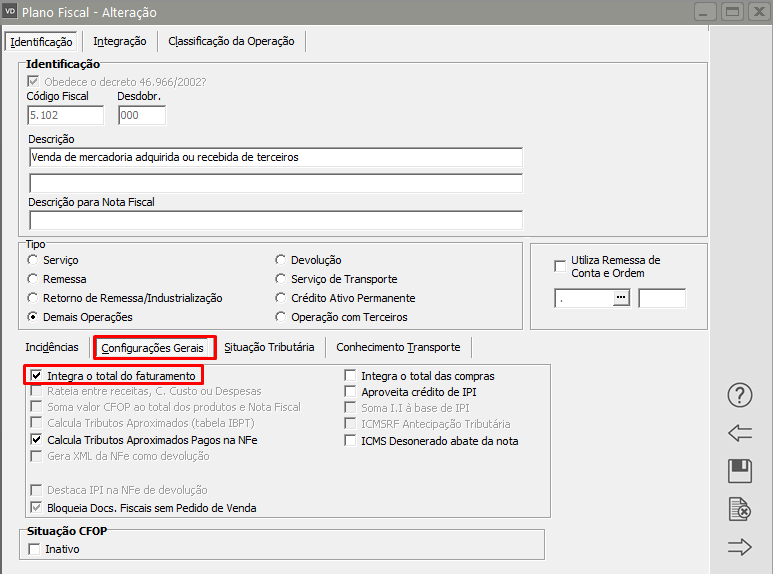Click the cancel document icon
The image size is (773, 574).
click(x=739, y=509)
